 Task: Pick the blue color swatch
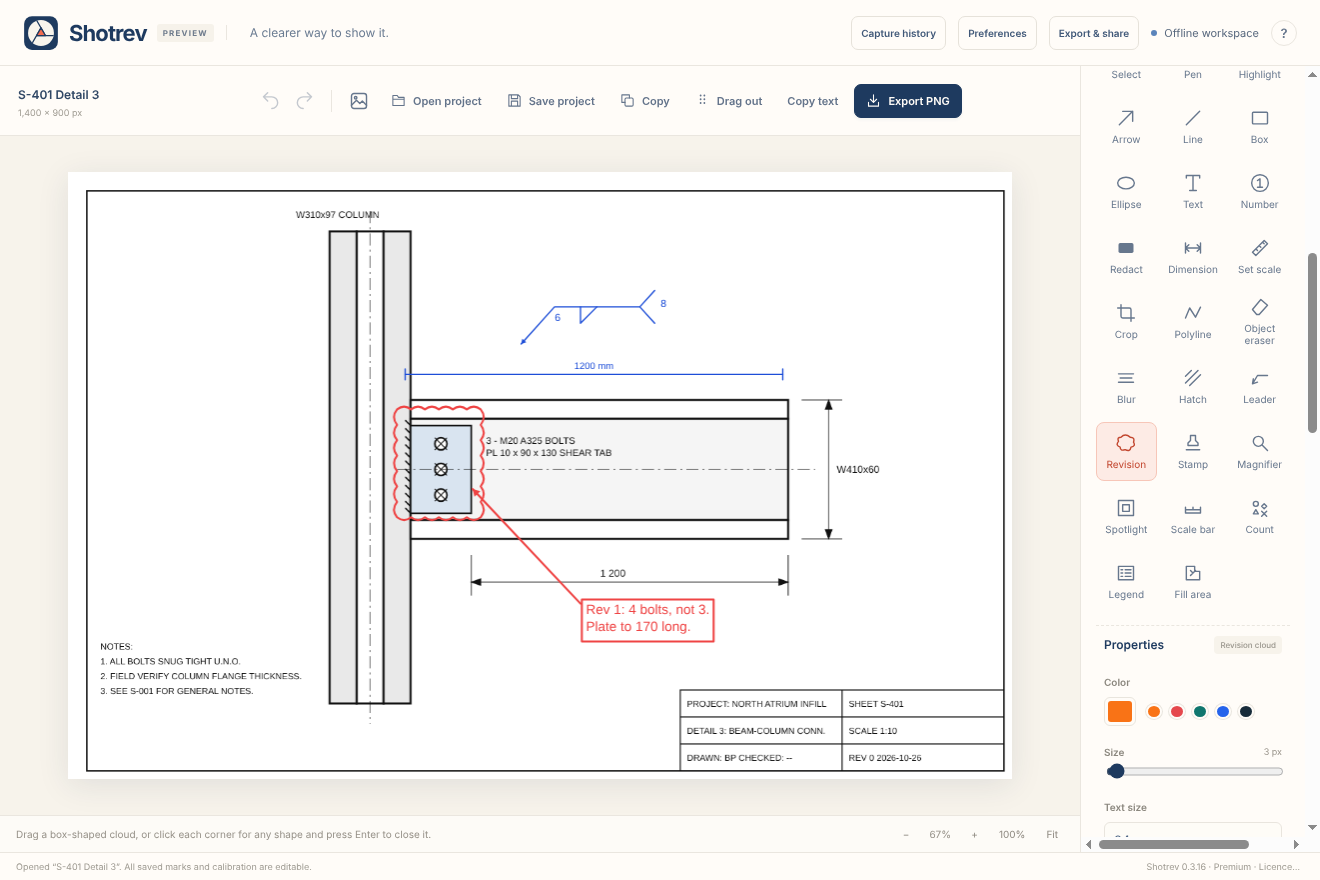click(x=1223, y=712)
